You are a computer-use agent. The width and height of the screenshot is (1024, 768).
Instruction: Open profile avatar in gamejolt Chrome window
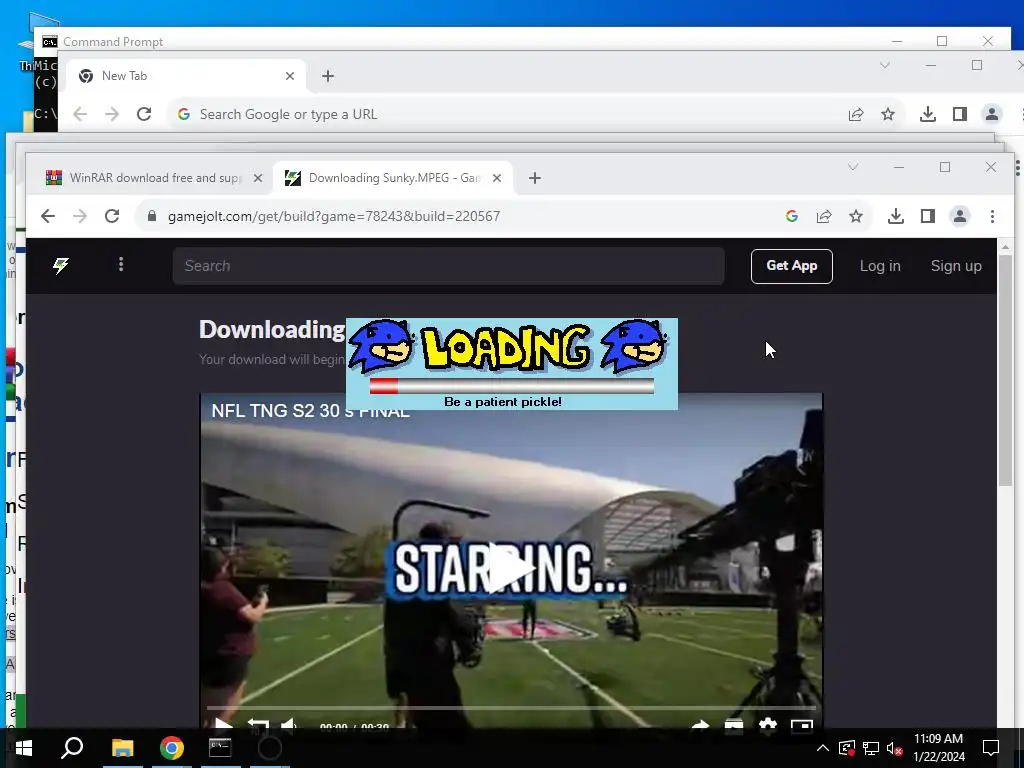coord(960,216)
